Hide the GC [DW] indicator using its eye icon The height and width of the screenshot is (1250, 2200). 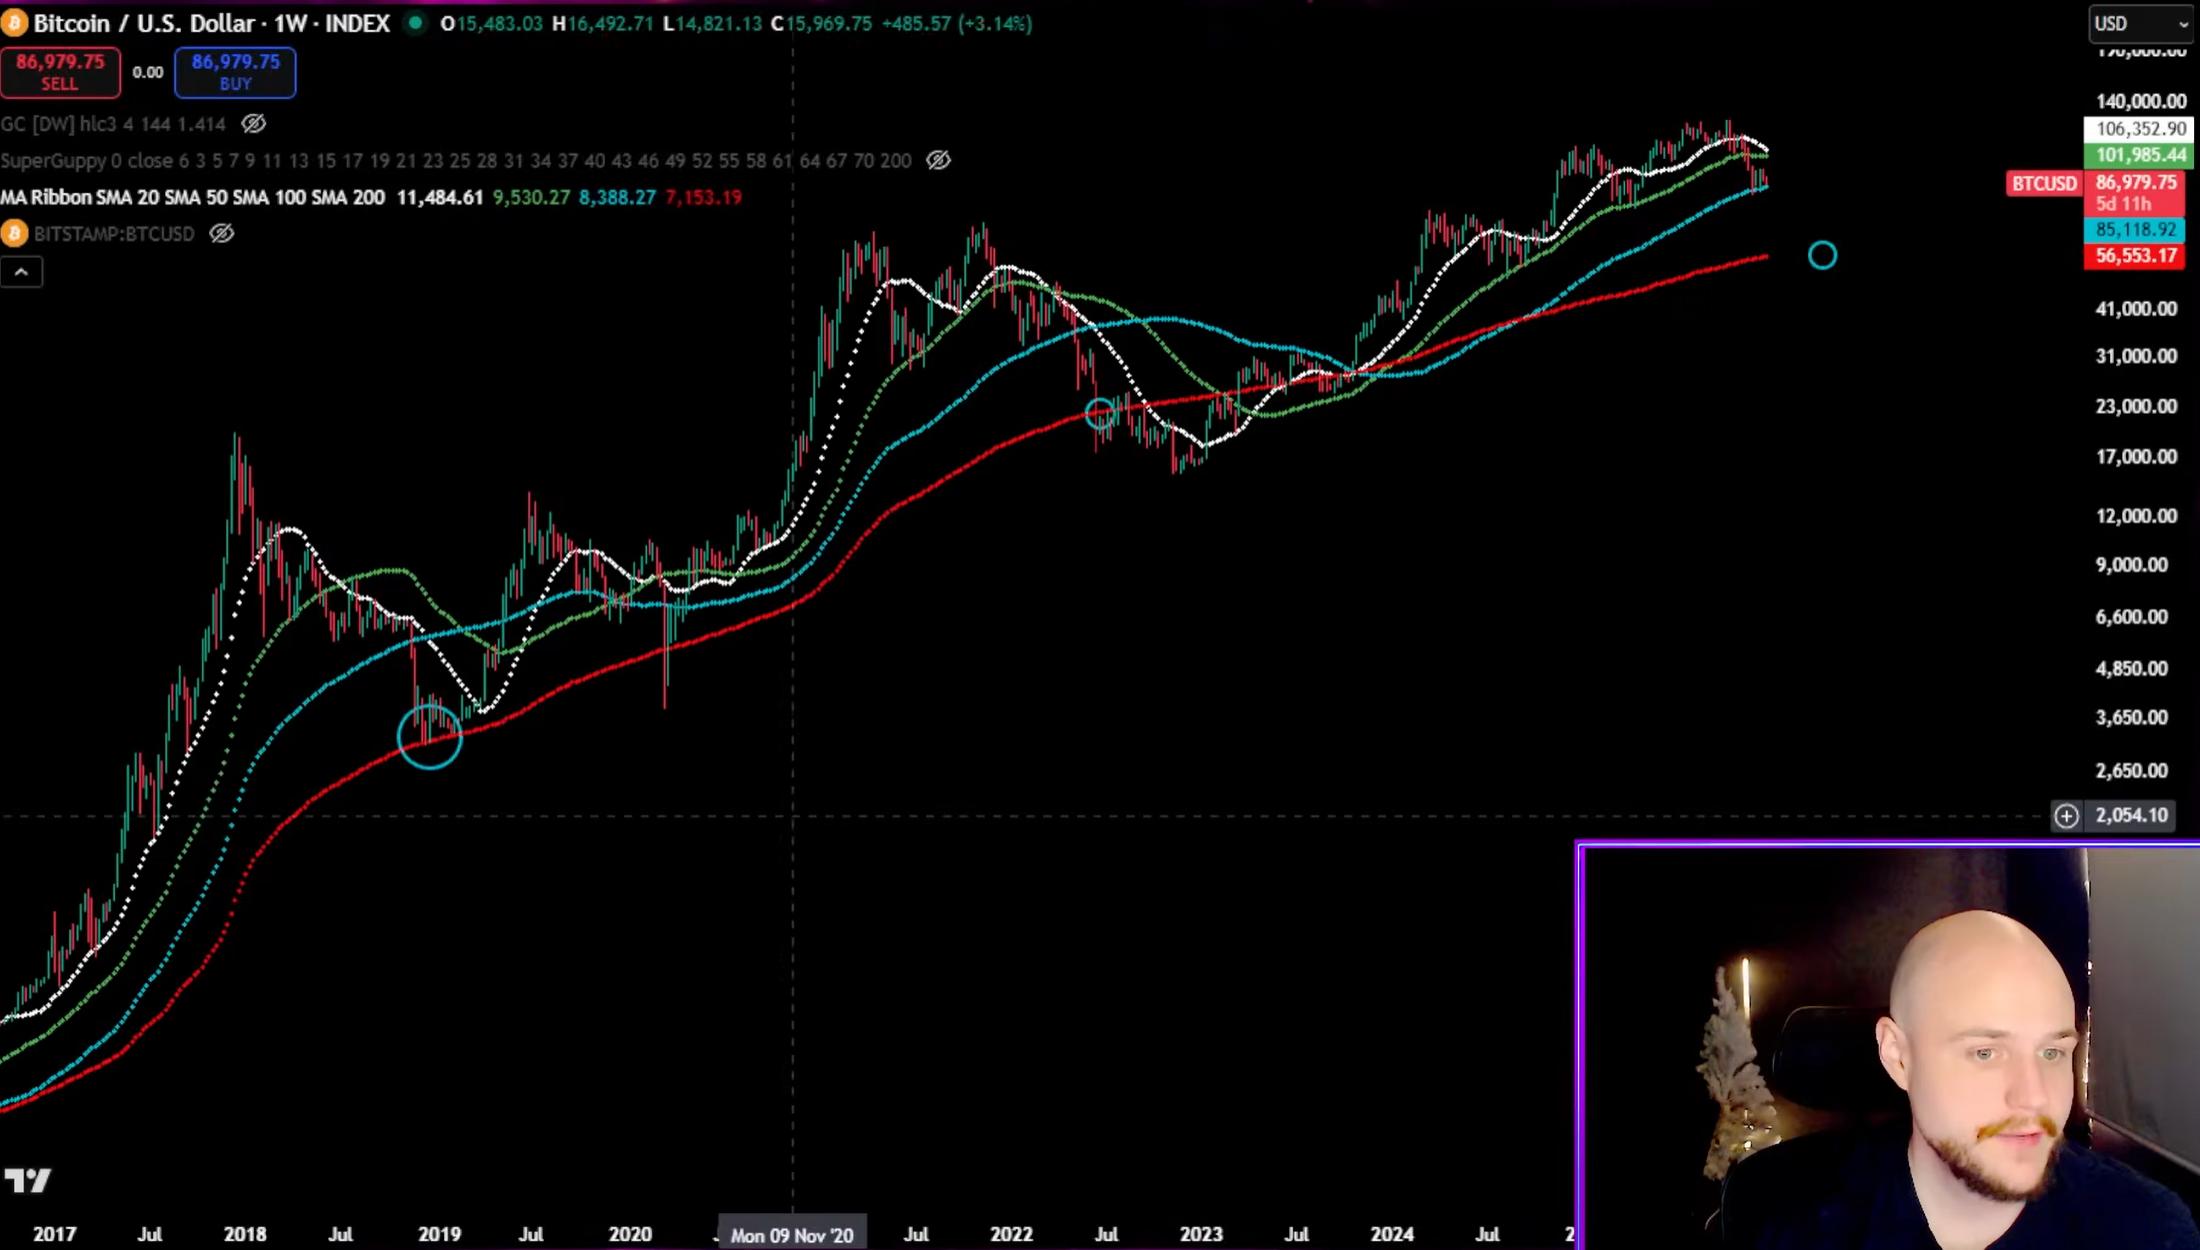tap(256, 124)
